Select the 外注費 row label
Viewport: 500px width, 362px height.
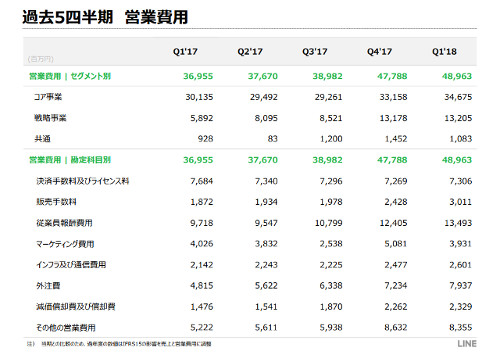pyautogui.click(x=48, y=285)
